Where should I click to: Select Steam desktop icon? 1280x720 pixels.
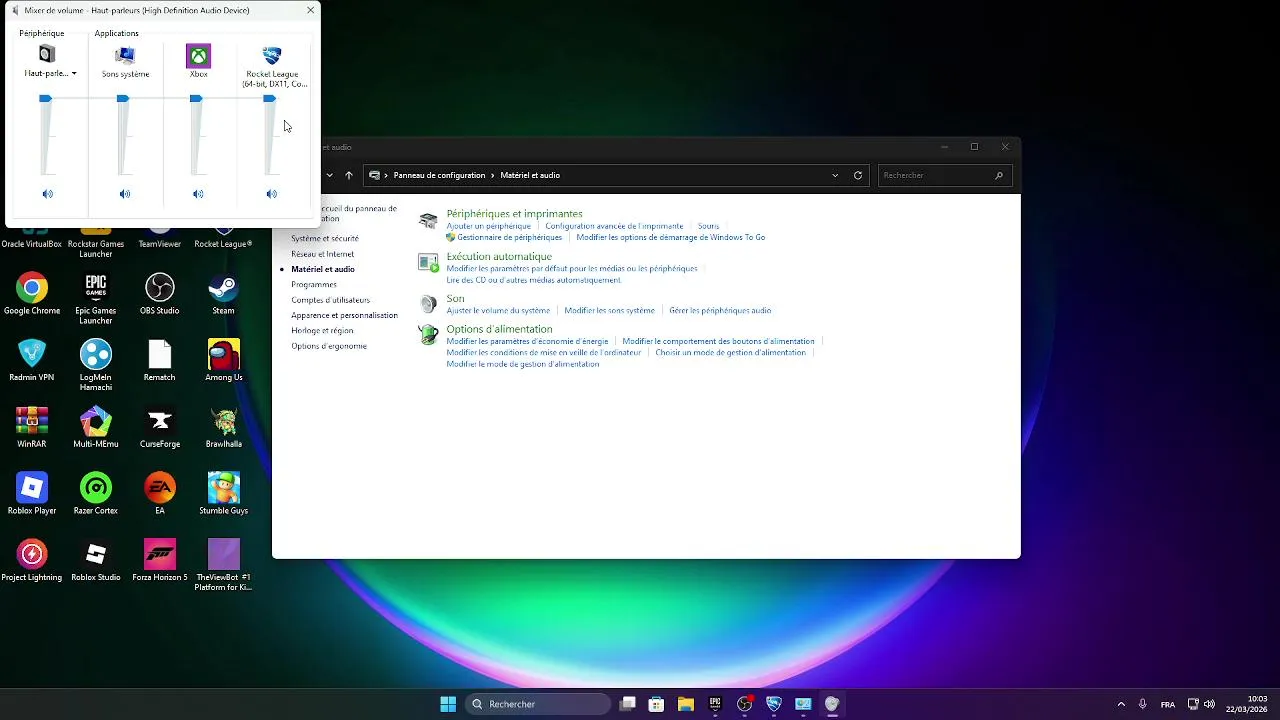tap(224, 295)
